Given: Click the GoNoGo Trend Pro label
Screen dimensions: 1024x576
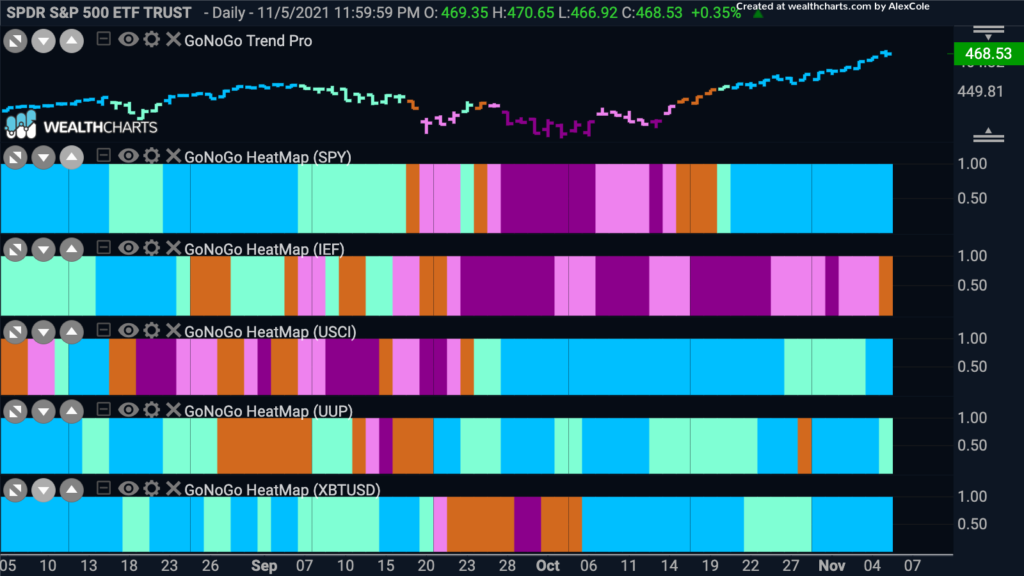Looking at the screenshot, I should 248,40.
